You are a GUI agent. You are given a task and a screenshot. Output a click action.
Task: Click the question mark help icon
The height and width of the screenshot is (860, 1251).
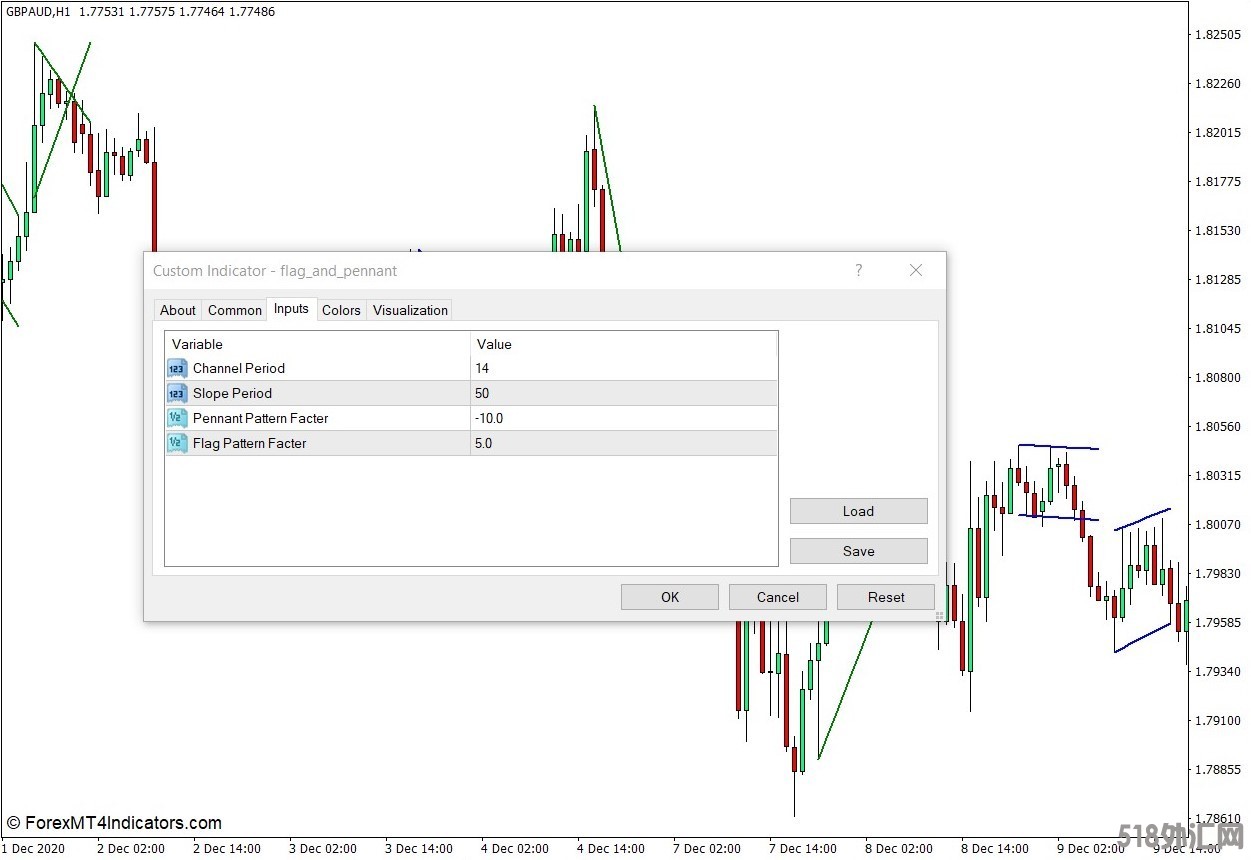pyautogui.click(x=858, y=271)
